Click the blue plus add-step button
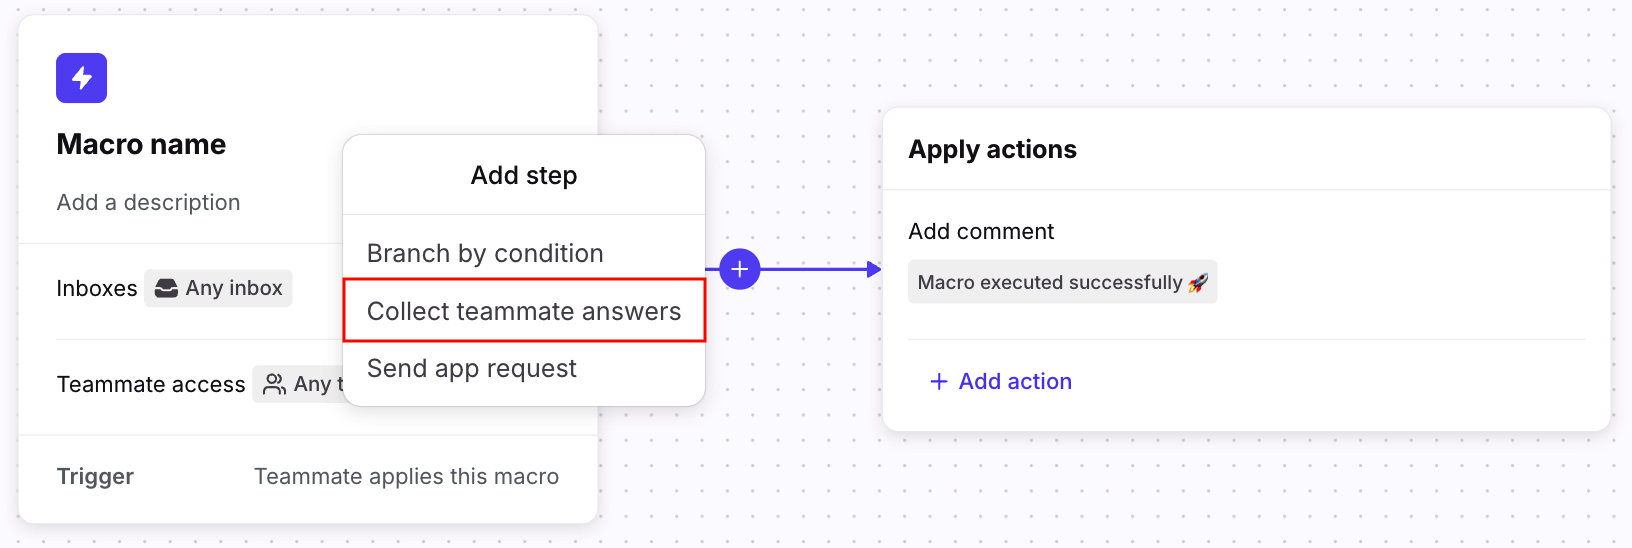The image size is (1632, 548). (x=739, y=269)
